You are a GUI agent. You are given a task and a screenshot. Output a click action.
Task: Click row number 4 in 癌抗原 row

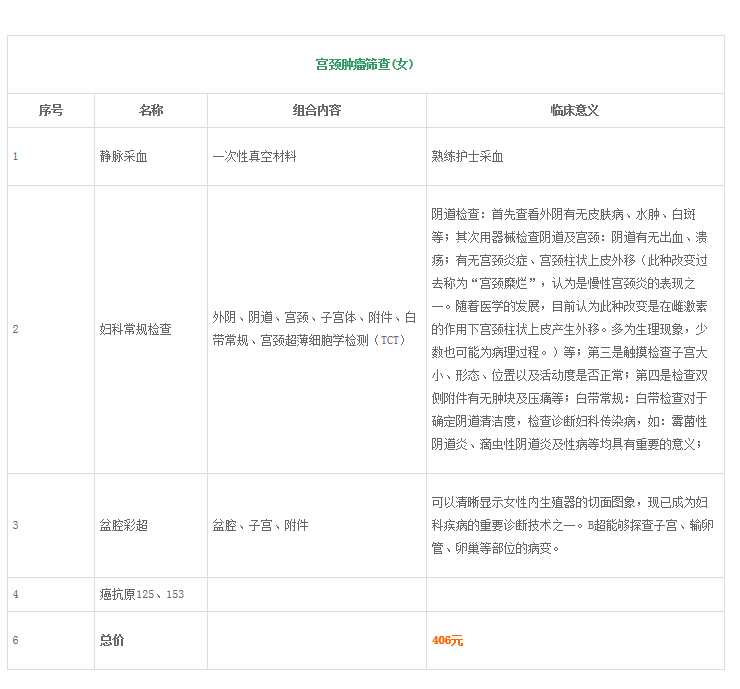coord(16,595)
